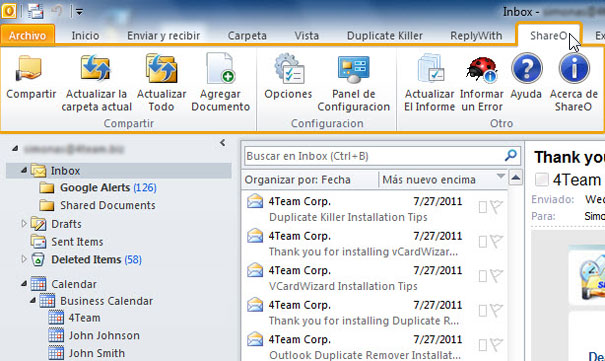Flag the Duplicate Killer Installation Tips email
605x361 pixels.
point(497,207)
